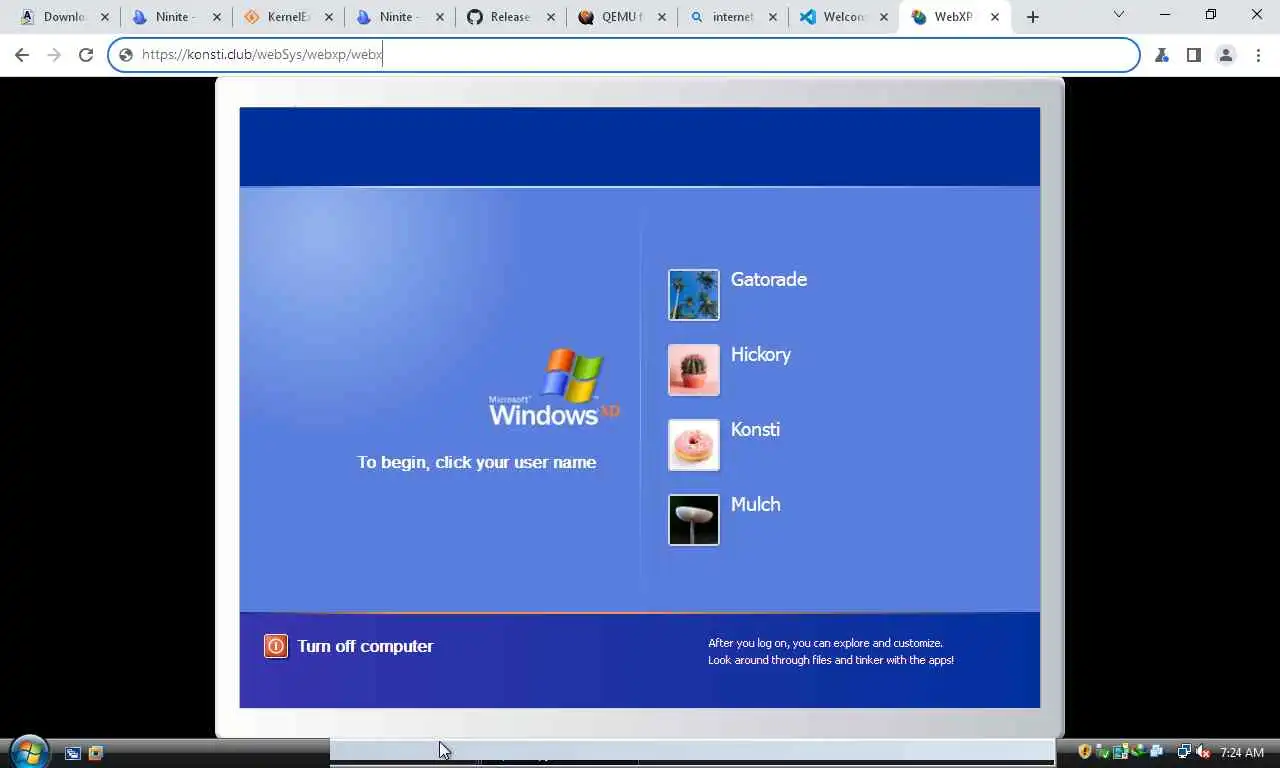Close the WebXP tab
The height and width of the screenshot is (768, 1280).
coord(995,17)
